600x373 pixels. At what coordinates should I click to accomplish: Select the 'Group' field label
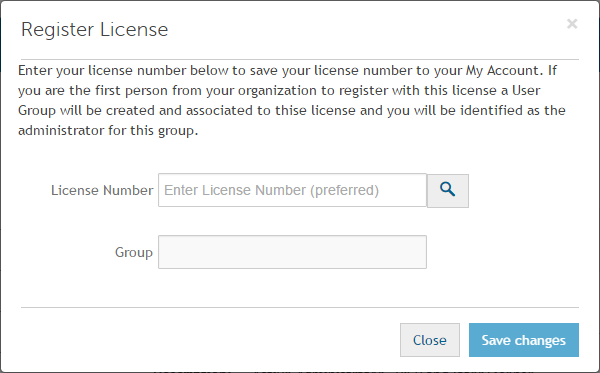point(134,253)
